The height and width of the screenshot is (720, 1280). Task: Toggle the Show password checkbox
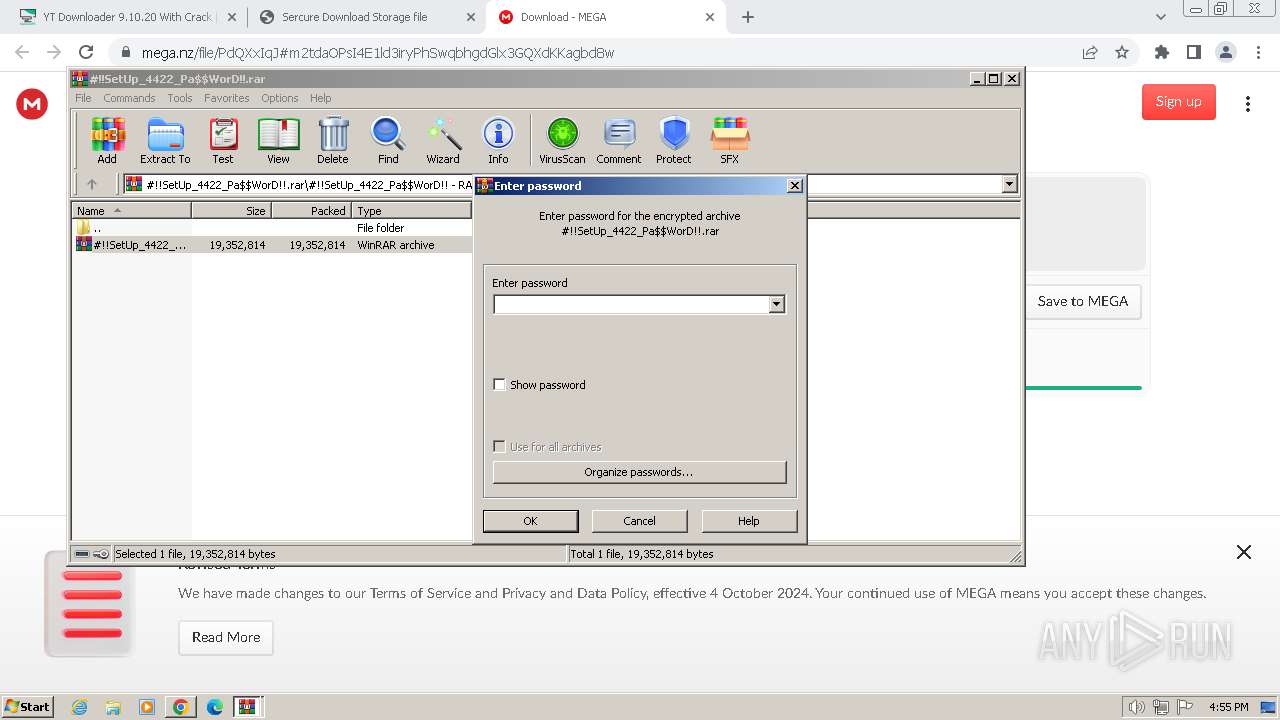tap(500, 384)
